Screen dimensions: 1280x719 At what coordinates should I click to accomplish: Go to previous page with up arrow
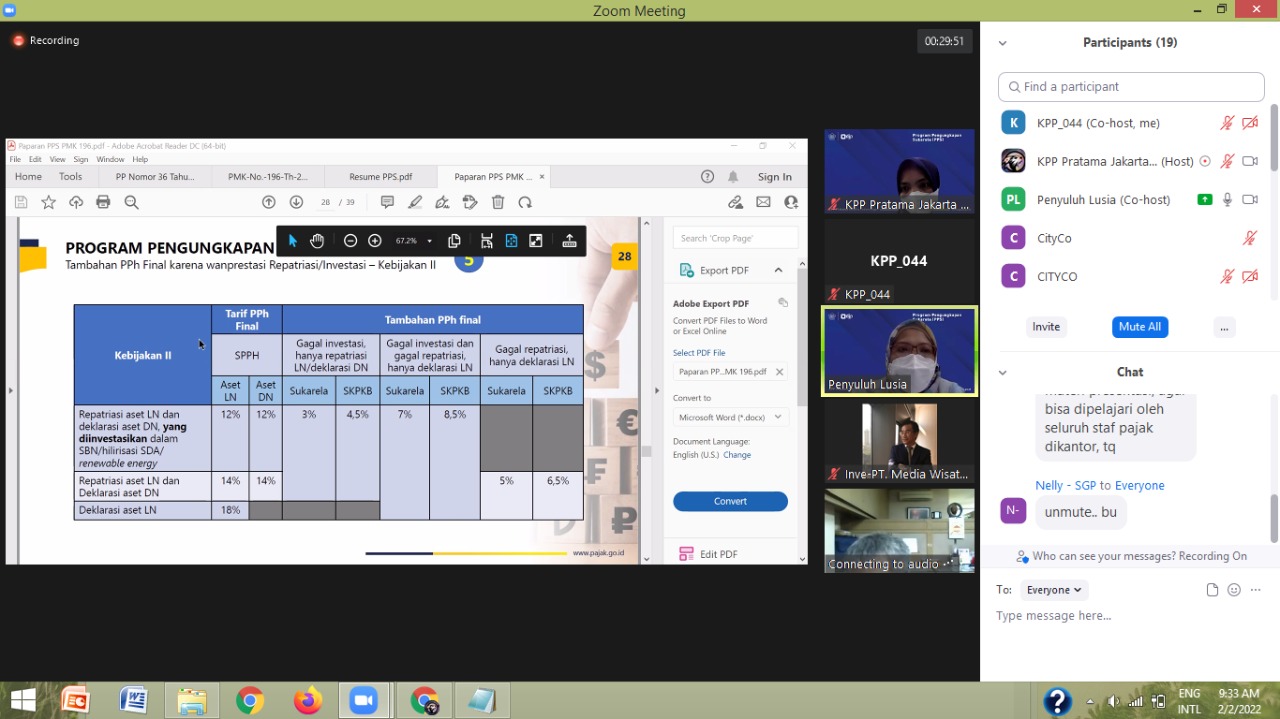click(x=269, y=202)
